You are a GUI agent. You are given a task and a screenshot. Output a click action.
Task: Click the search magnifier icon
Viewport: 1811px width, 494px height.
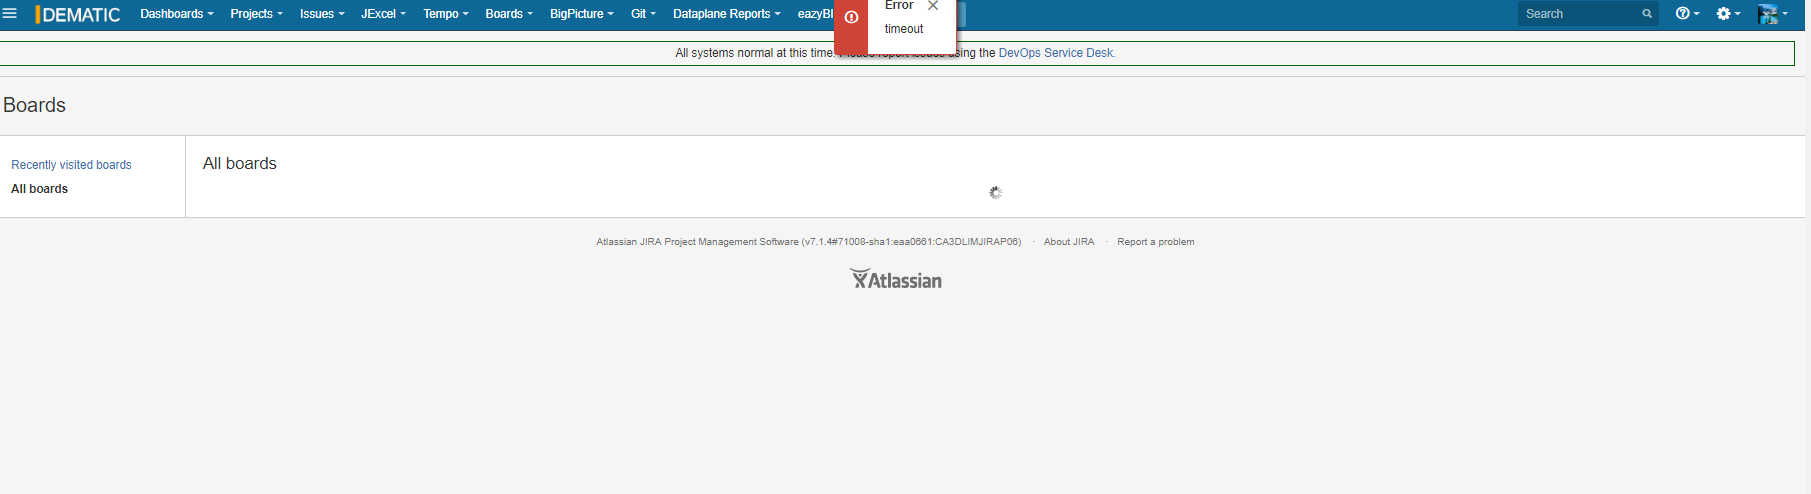pos(1647,14)
